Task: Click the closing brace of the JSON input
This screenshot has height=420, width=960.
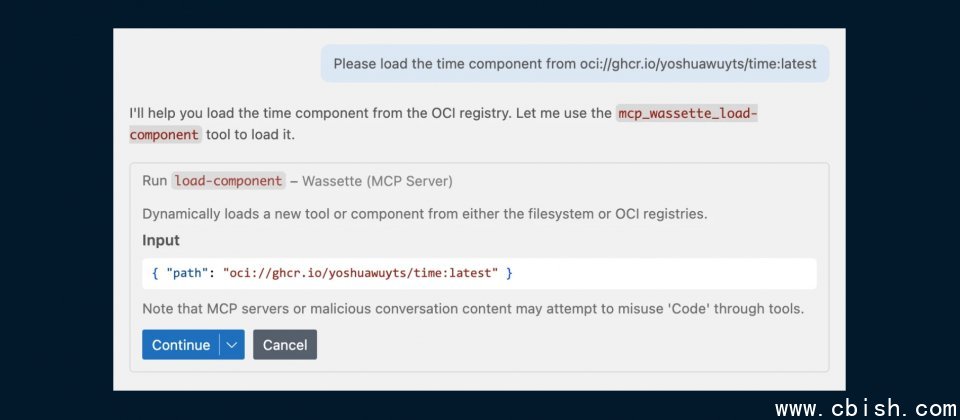Action: click(x=509, y=273)
